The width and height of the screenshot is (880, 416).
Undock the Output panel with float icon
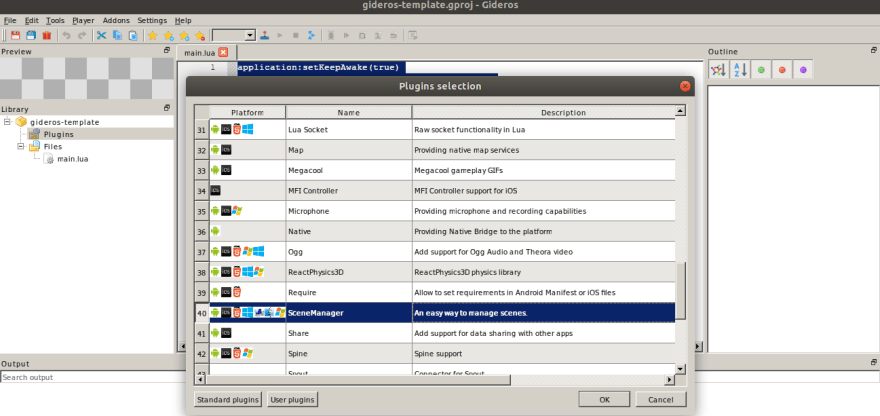874,362
